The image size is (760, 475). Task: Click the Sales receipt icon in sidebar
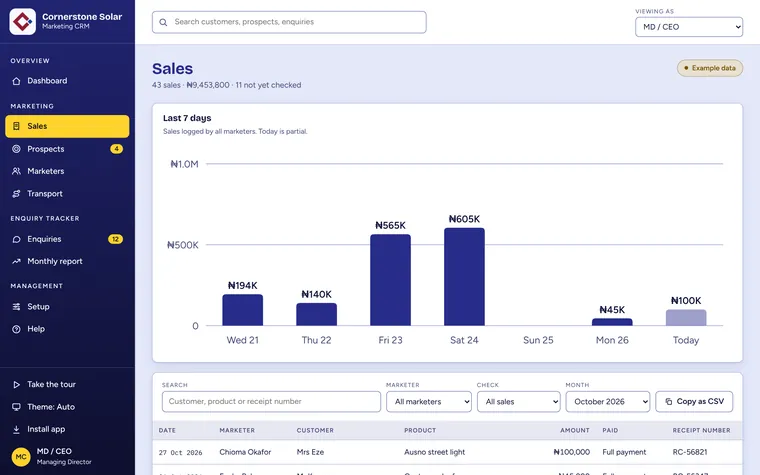(x=16, y=126)
